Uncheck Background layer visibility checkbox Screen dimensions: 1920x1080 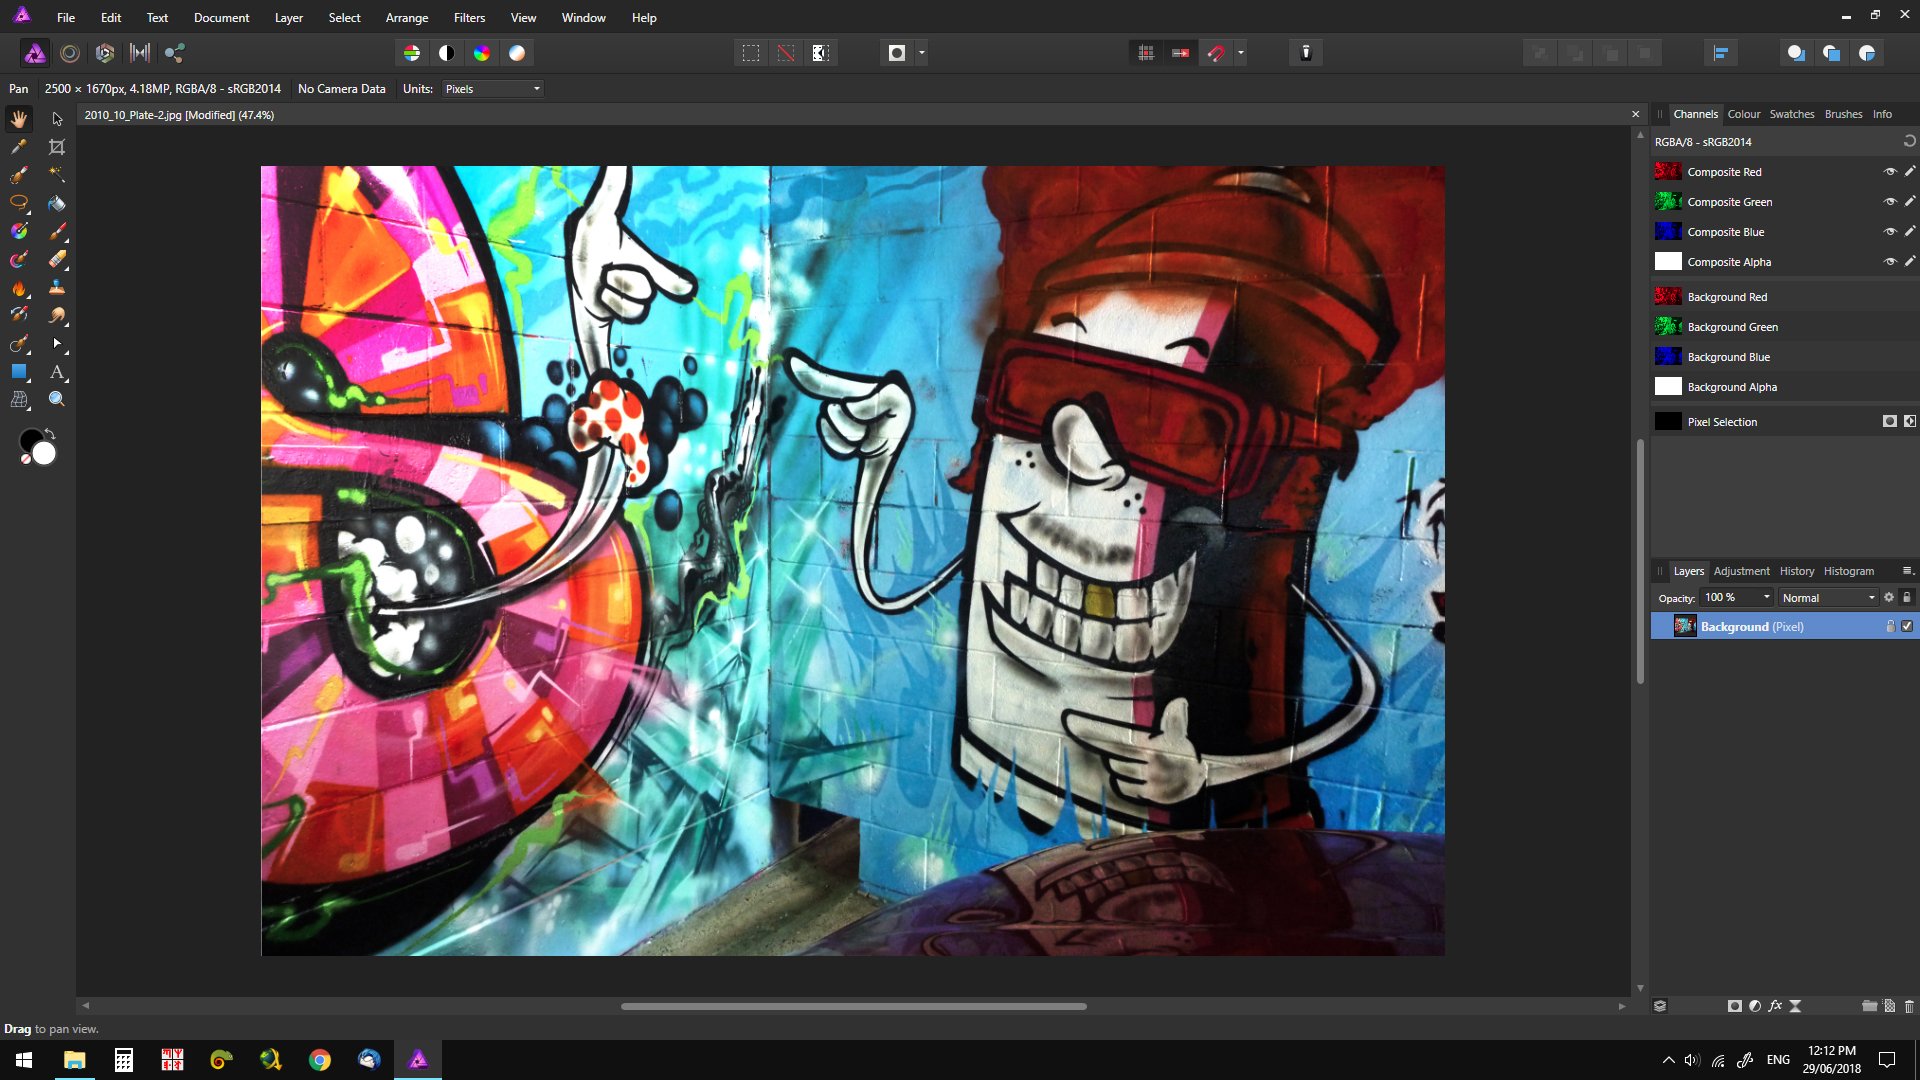click(x=1907, y=627)
